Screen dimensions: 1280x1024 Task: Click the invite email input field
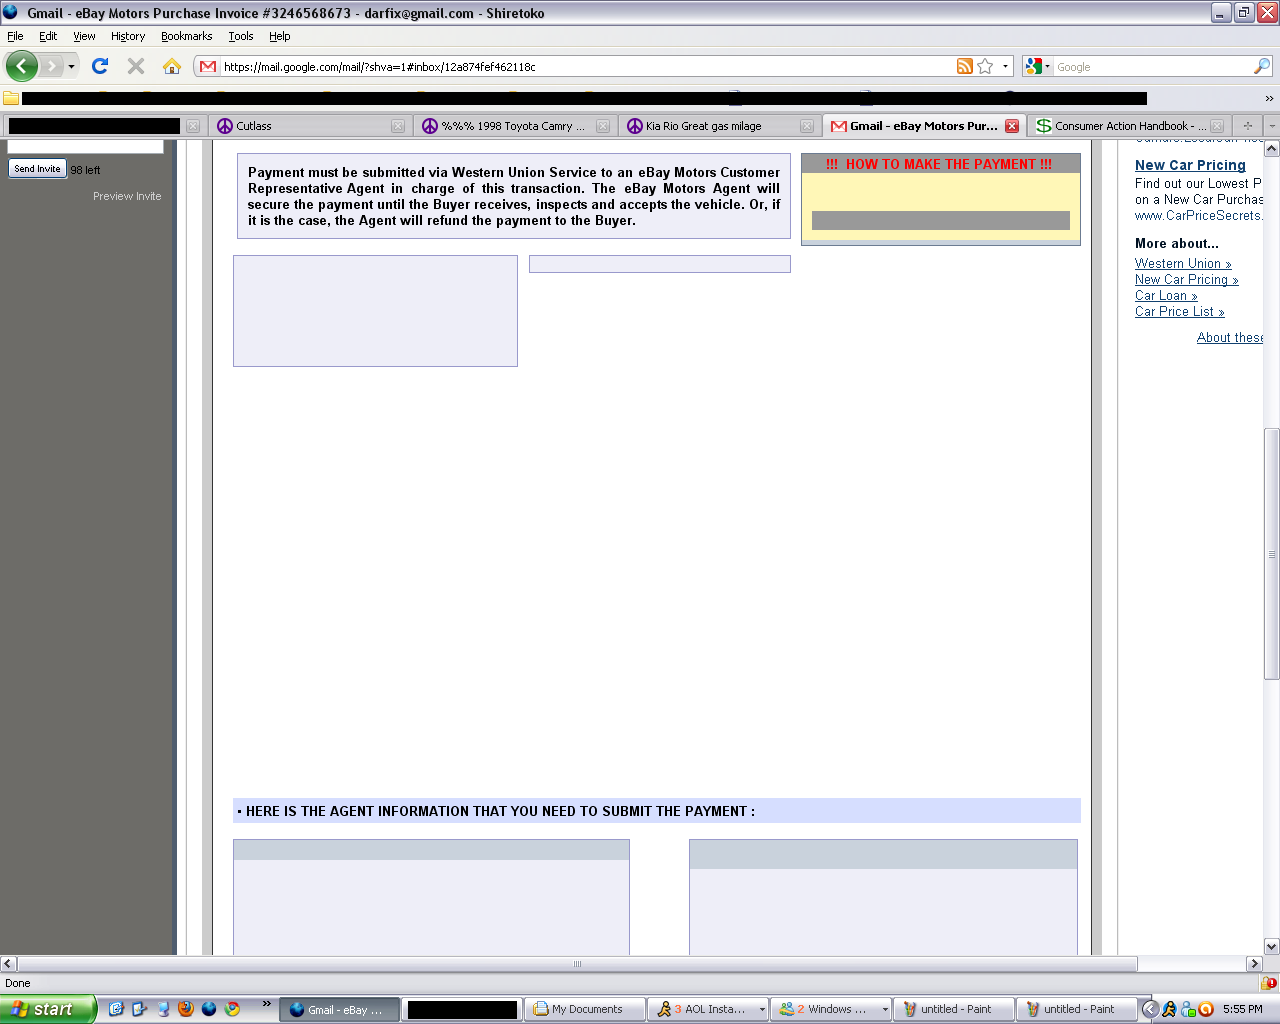coord(85,146)
